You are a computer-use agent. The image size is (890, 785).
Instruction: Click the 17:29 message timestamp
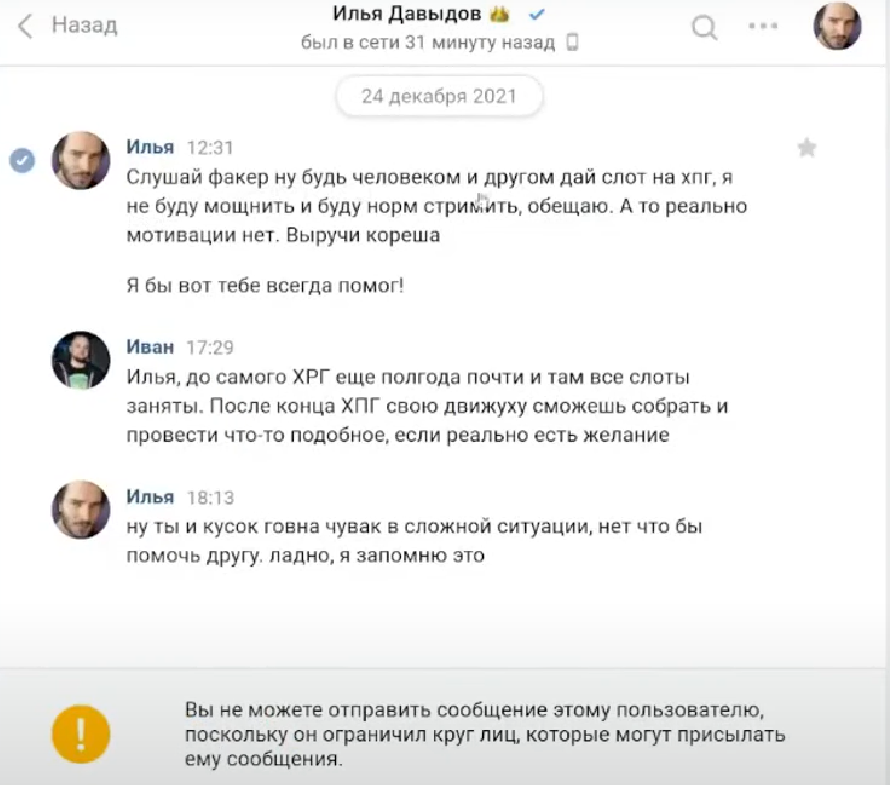tap(210, 347)
